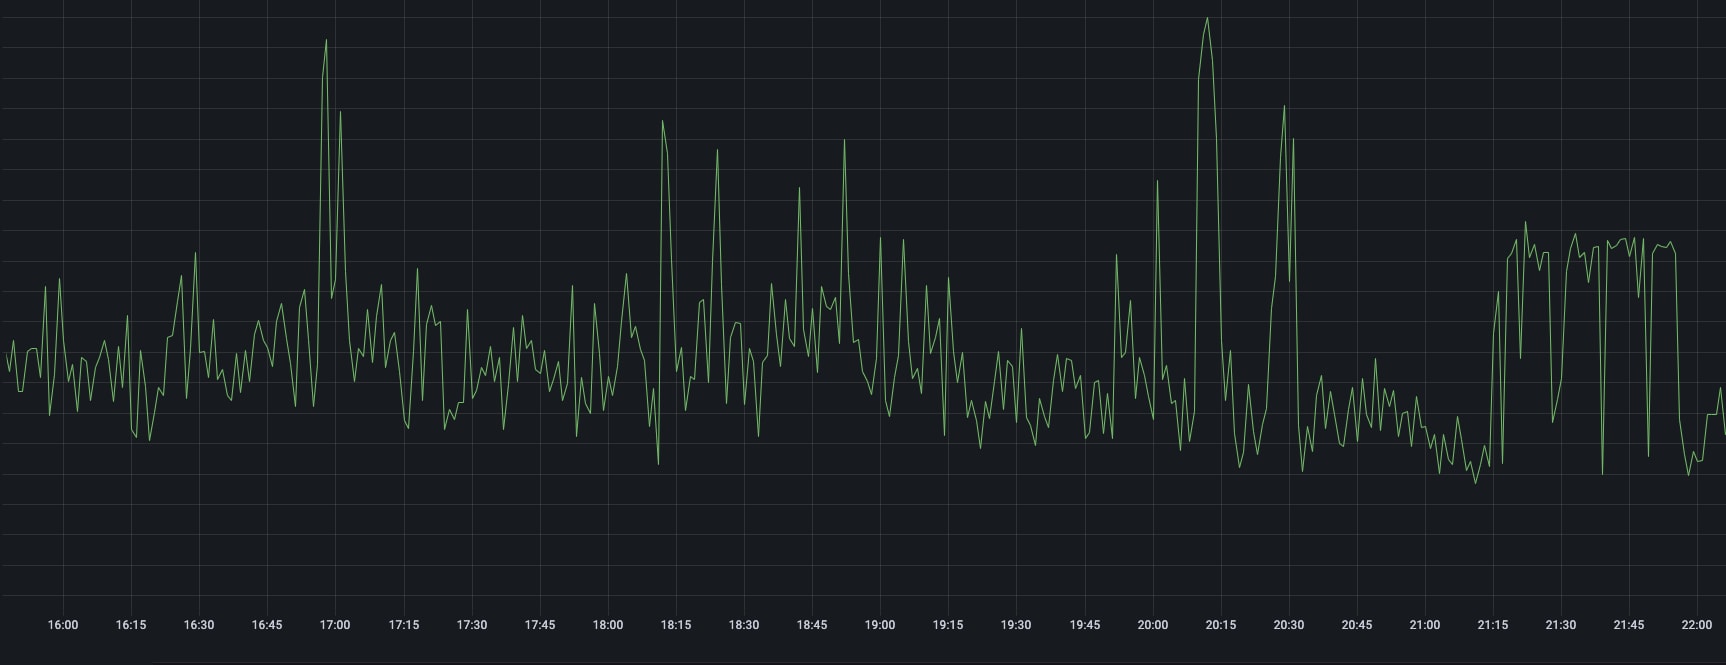Click the 17:45 time axis label
The height and width of the screenshot is (665, 1726).
[x=539, y=625]
